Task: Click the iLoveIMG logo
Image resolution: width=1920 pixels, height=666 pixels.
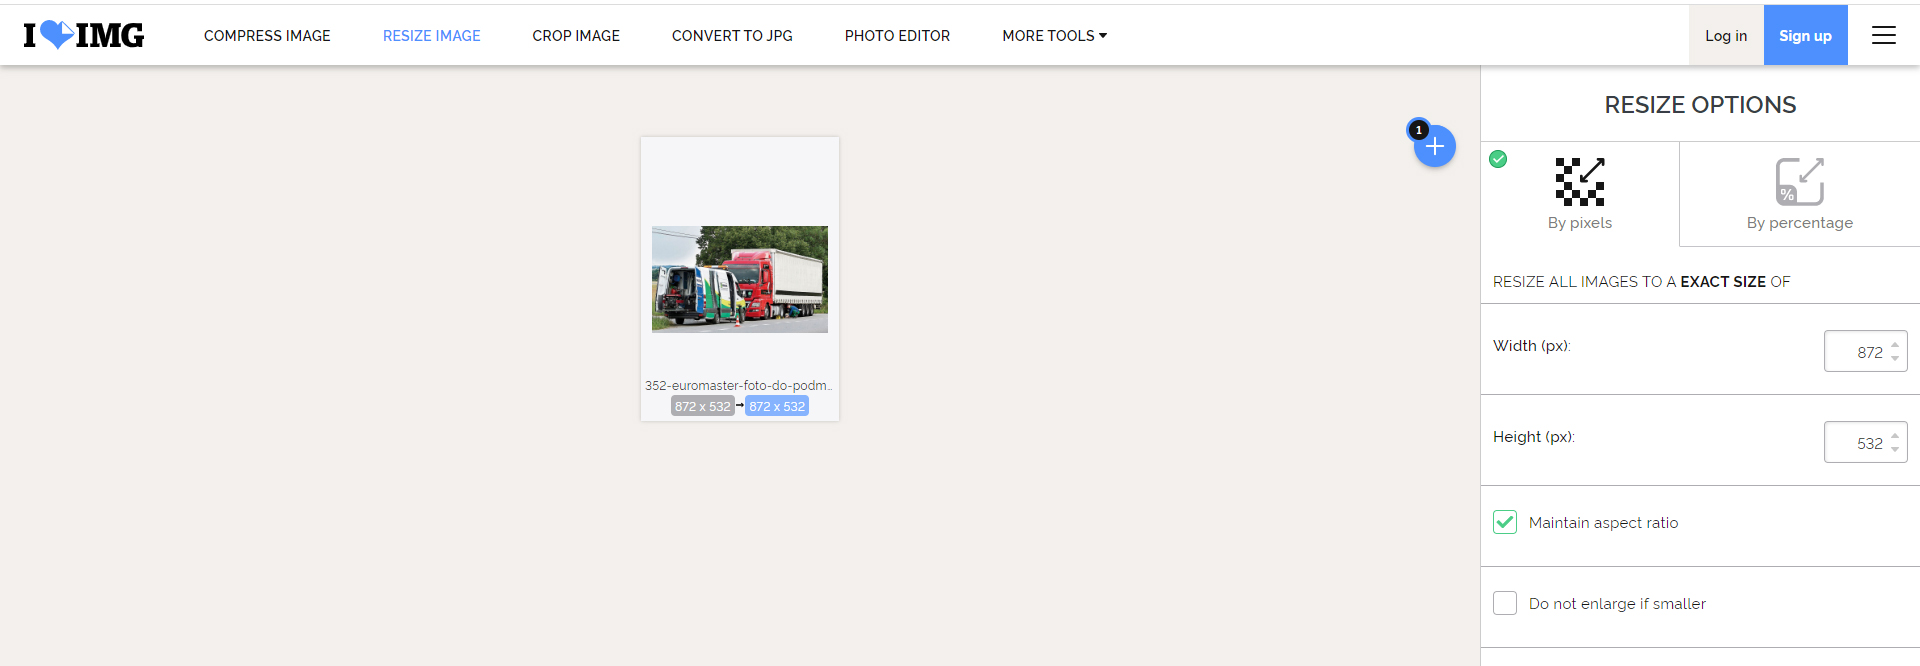Action: coord(84,35)
